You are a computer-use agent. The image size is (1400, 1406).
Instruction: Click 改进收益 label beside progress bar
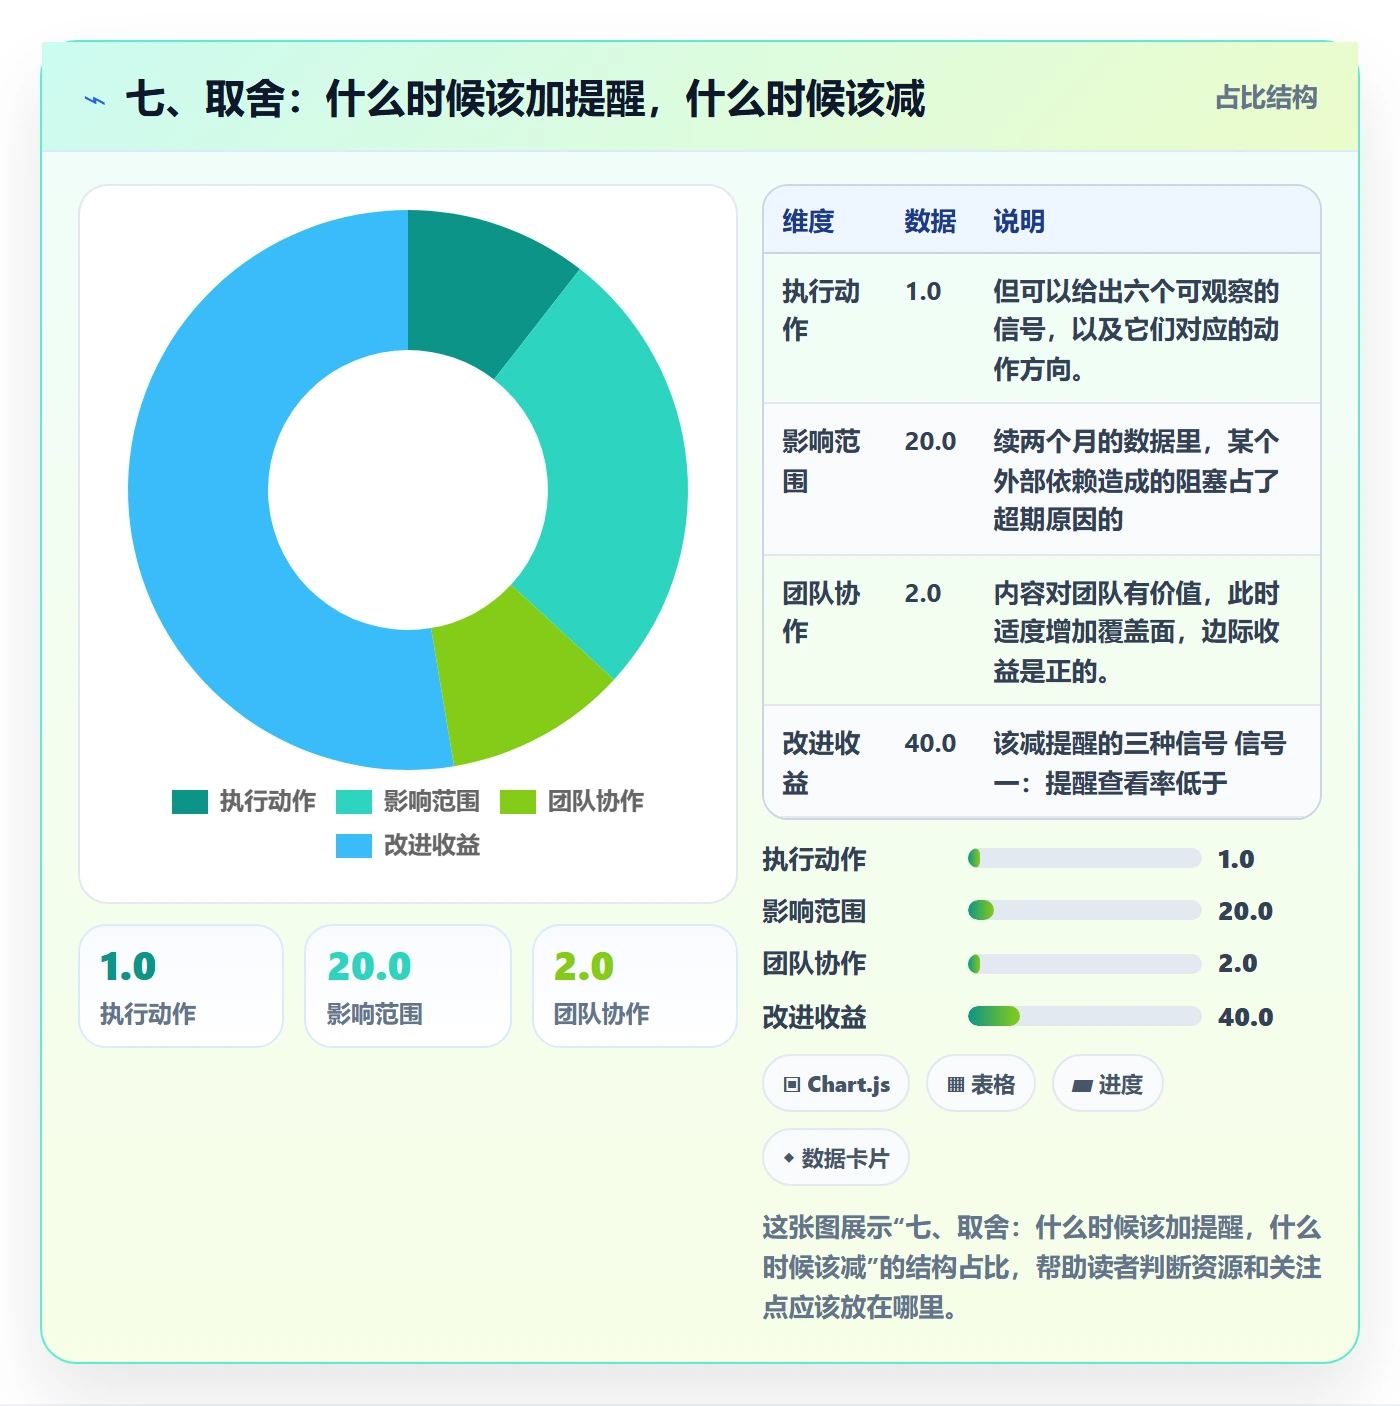pos(814,1017)
